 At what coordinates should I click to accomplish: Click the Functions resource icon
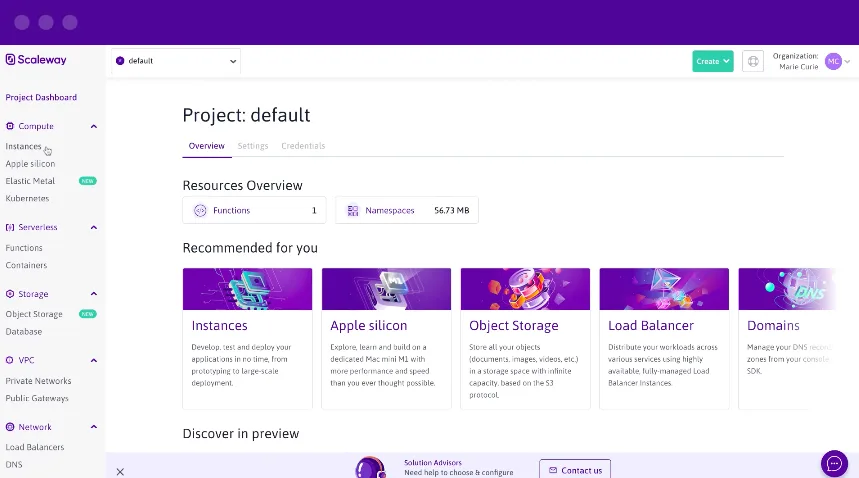pyautogui.click(x=201, y=210)
